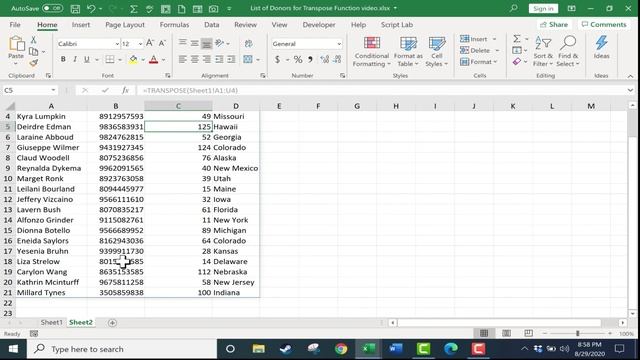This screenshot has height=360, width=640.
Task: Open the General number format dropdown
Action: [x=339, y=44]
